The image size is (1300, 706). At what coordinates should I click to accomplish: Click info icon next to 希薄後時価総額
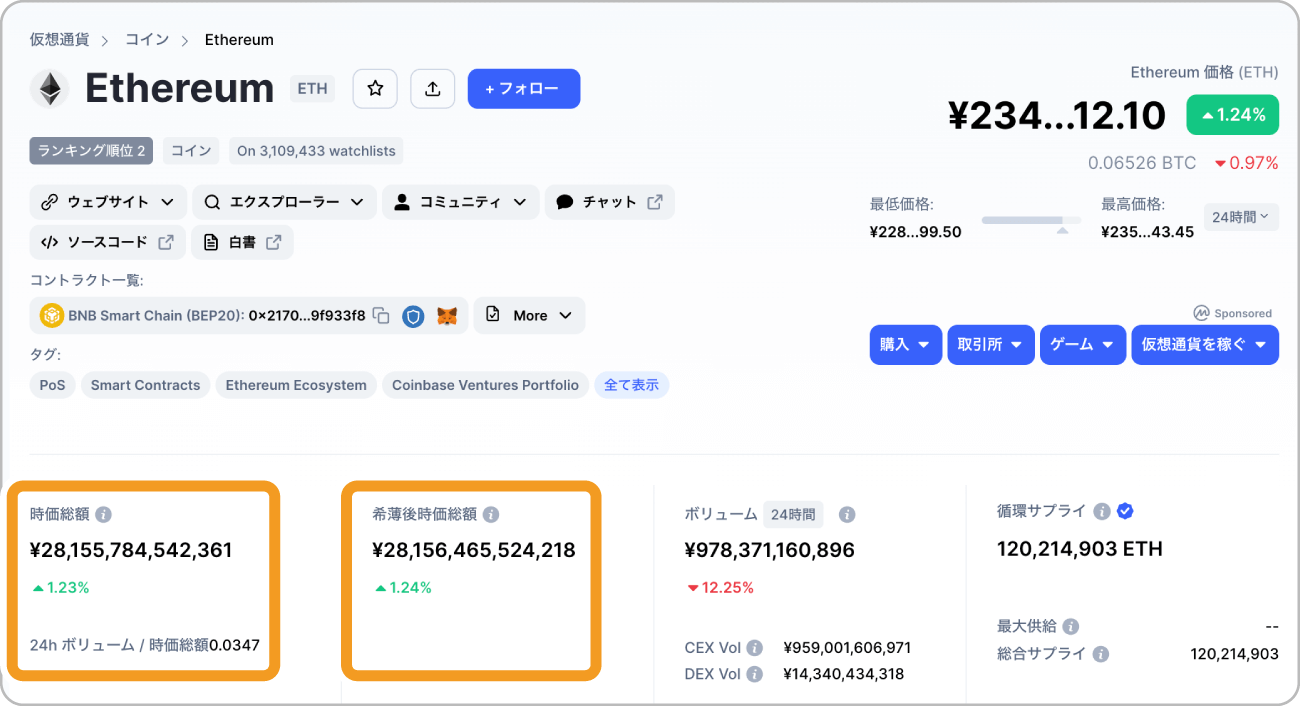click(x=490, y=515)
